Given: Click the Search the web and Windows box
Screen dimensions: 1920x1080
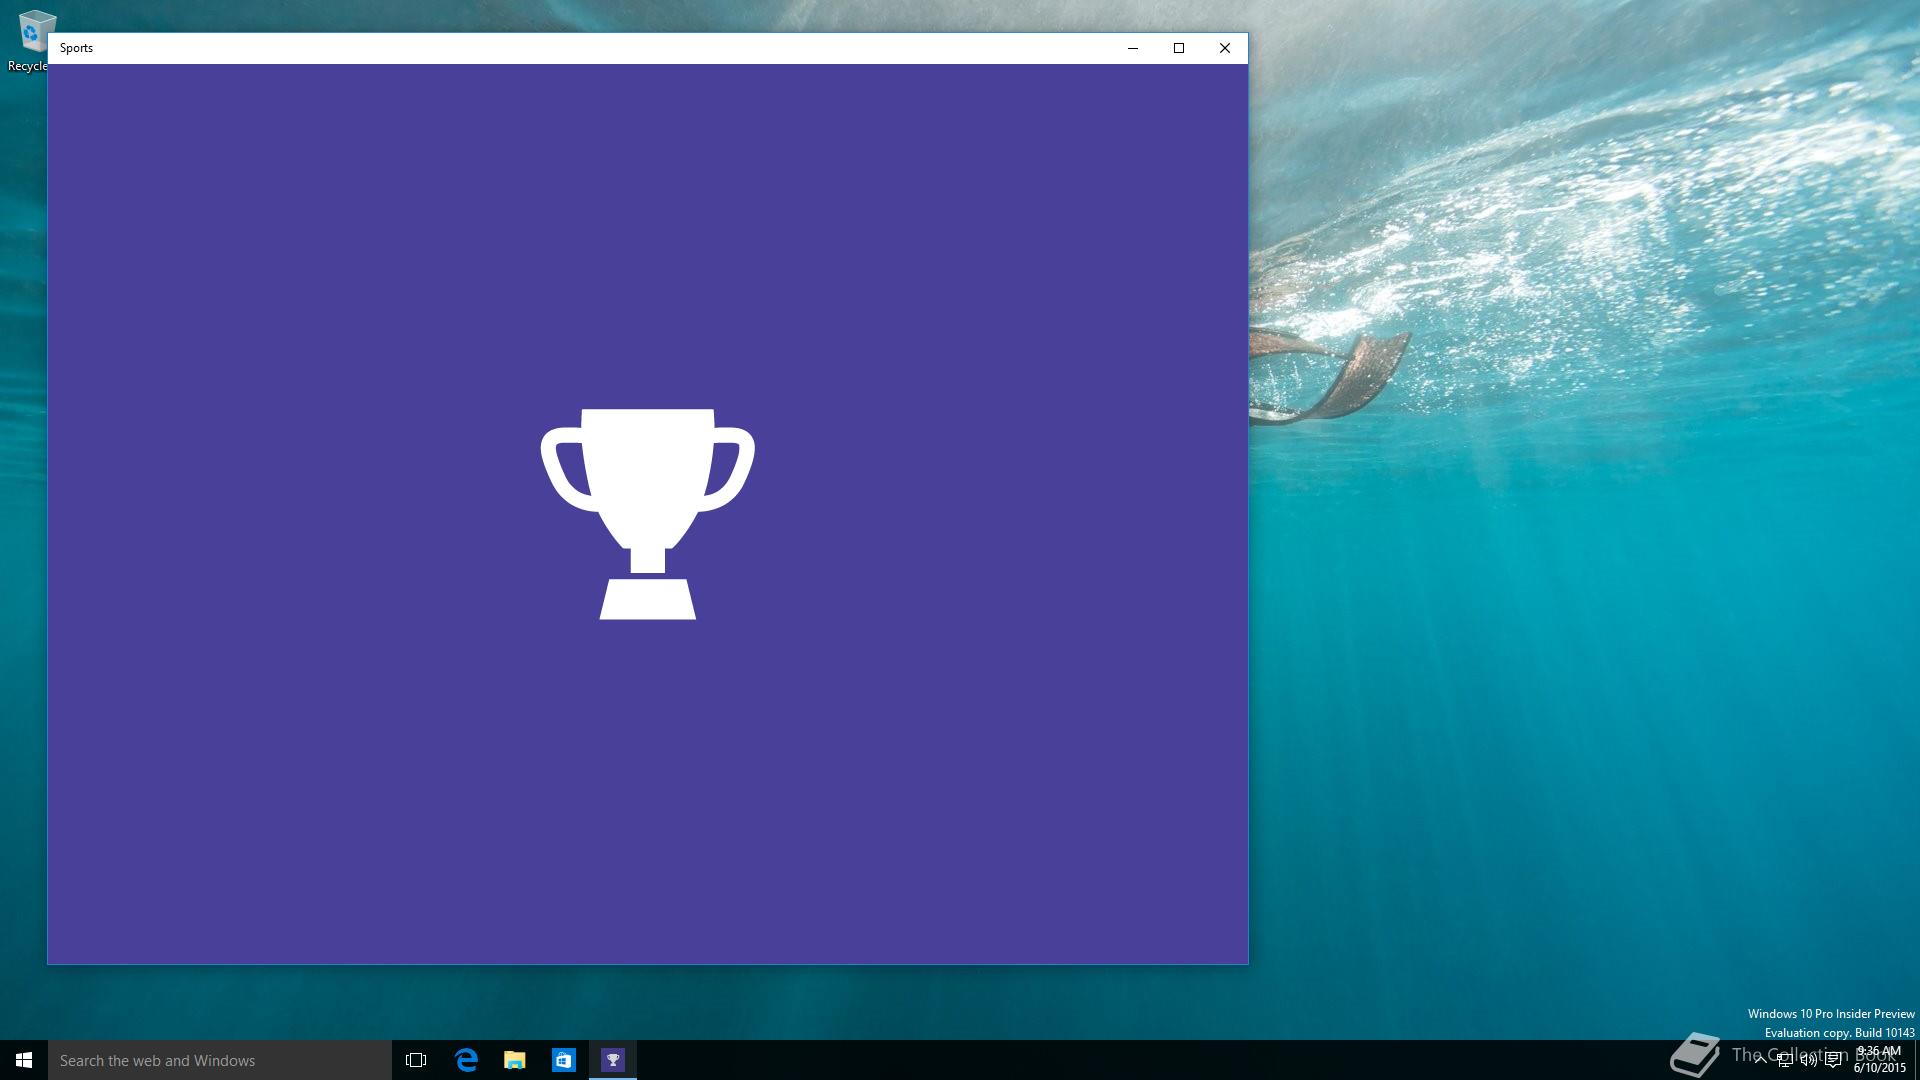Looking at the screenshot, I should click(220, 1060).
